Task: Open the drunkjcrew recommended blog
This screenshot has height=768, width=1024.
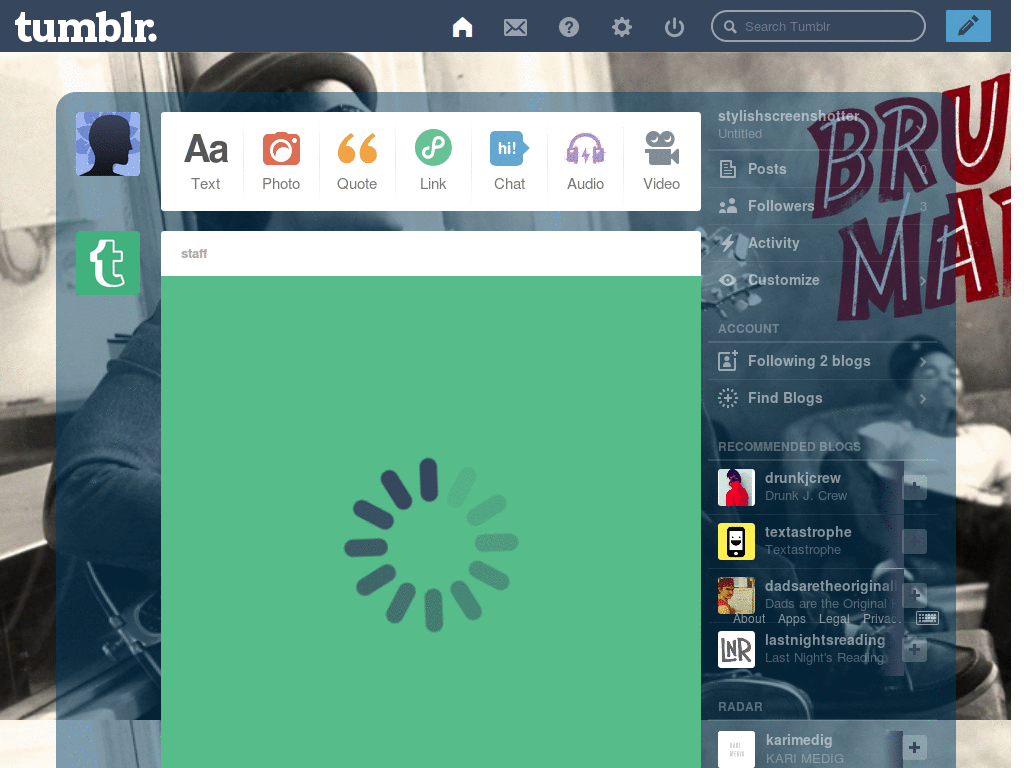Action: [803, 478]
